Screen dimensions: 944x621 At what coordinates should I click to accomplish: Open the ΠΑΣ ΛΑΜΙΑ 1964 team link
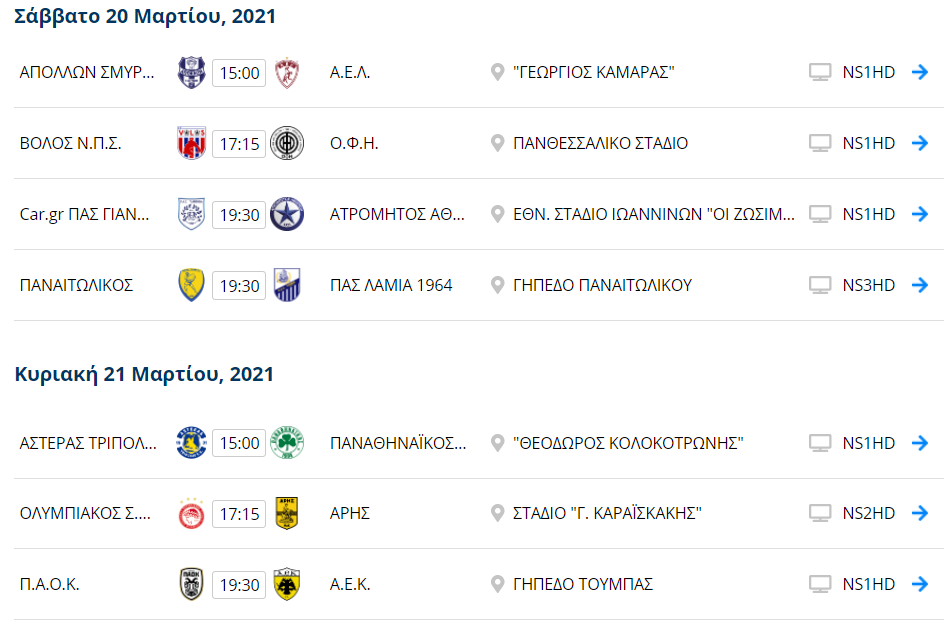pyautogui.click(x=391, y=285)
